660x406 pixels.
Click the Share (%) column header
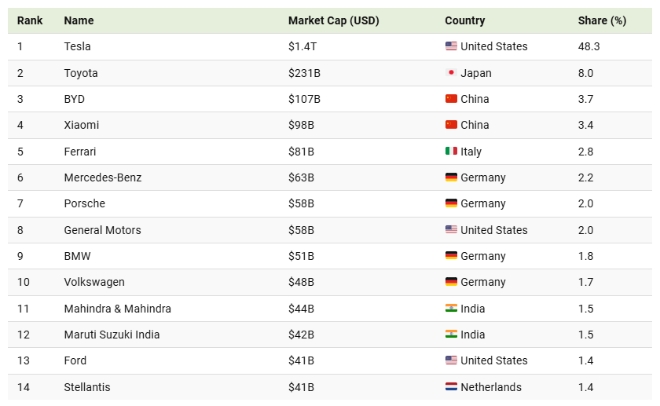[x=601, y=21]
